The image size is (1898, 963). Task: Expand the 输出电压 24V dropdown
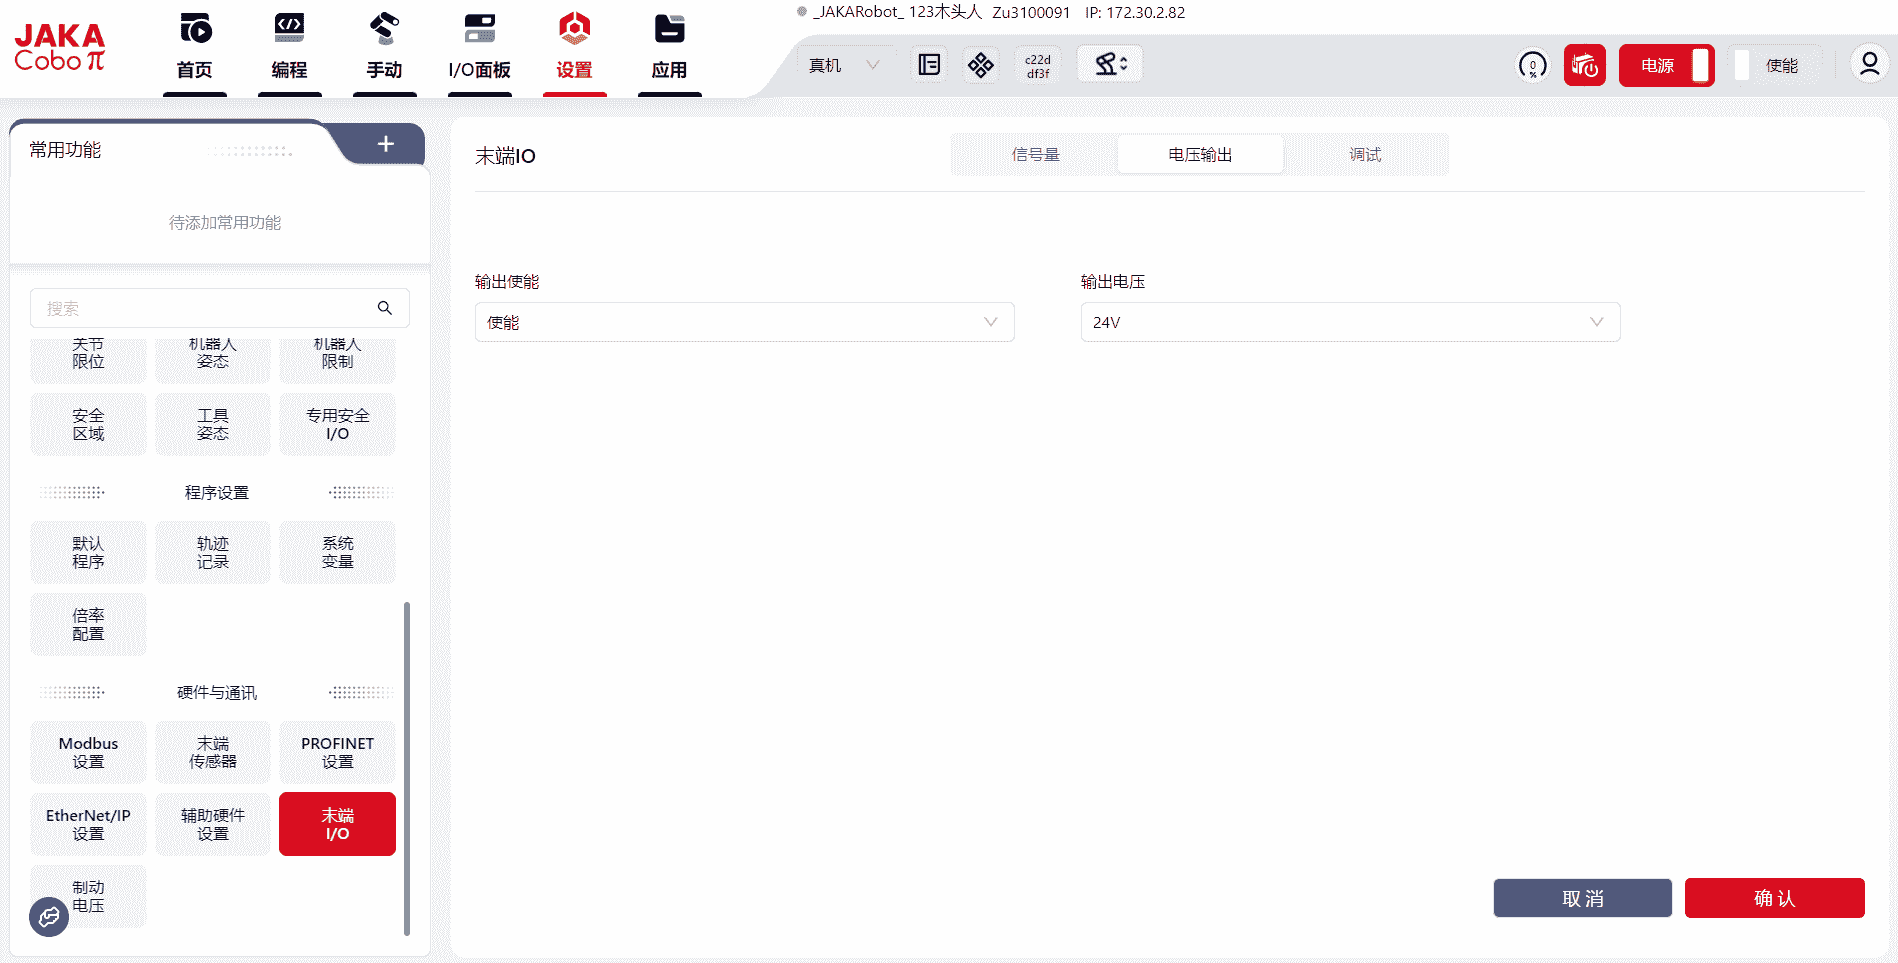click(x=1349, y=322)
